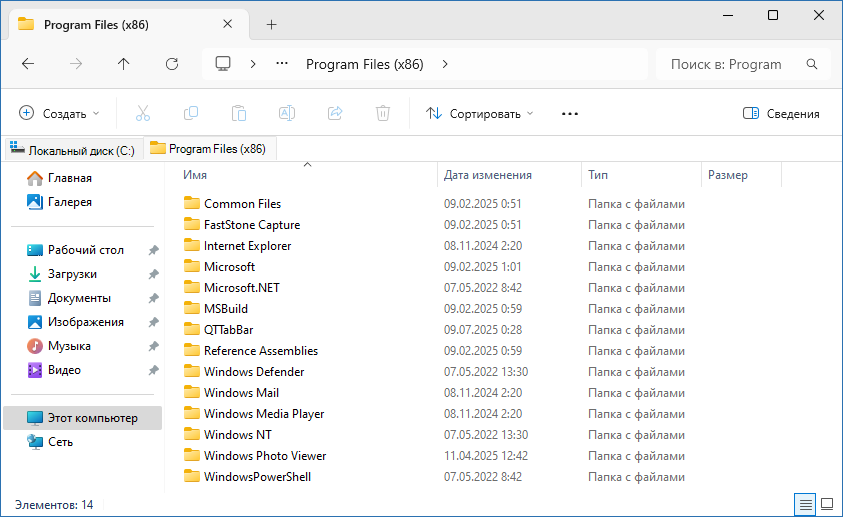The width and height of the screenshot is (843, 517).
Task: Click the search magnifier icon
Action: coord(812,64)
